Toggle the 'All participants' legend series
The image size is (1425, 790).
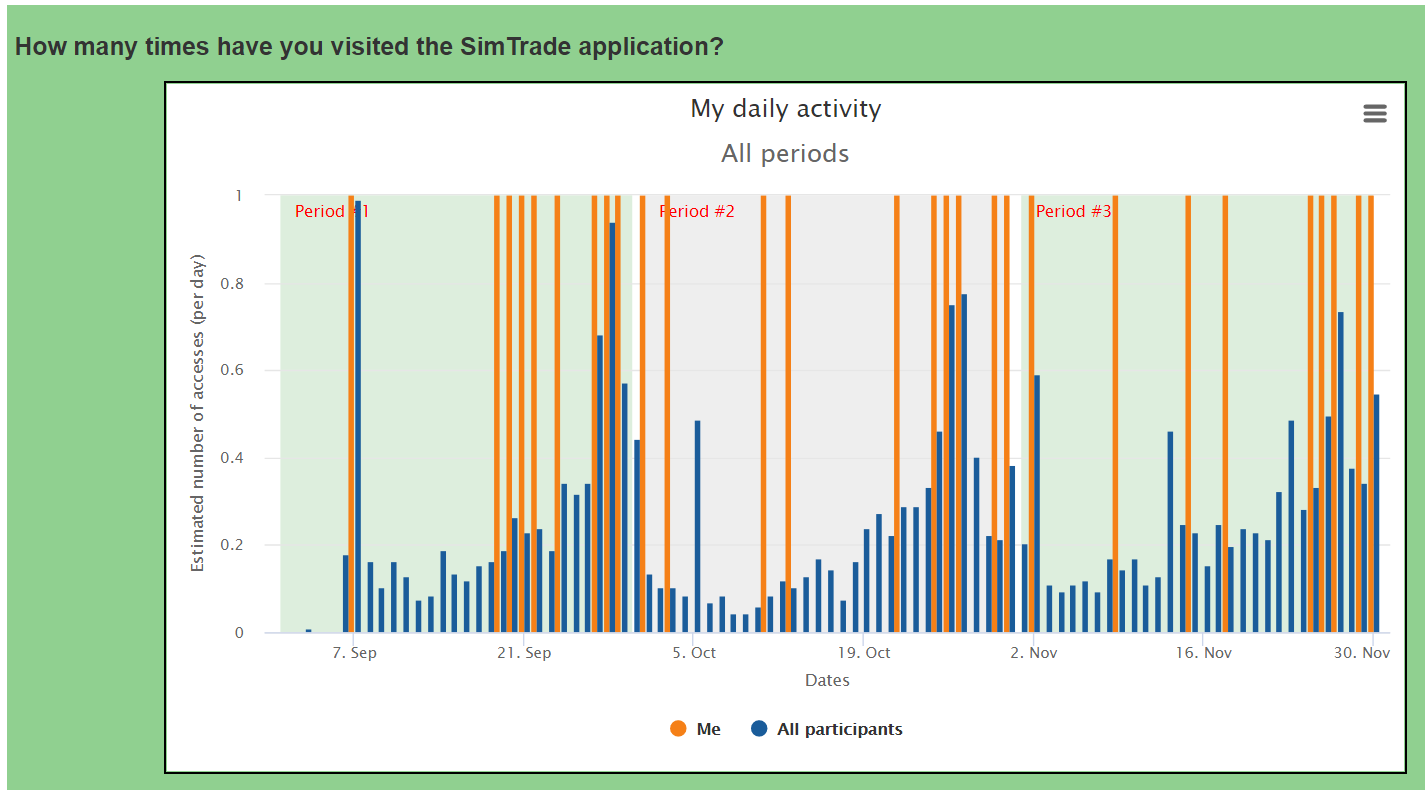(826, 729)
